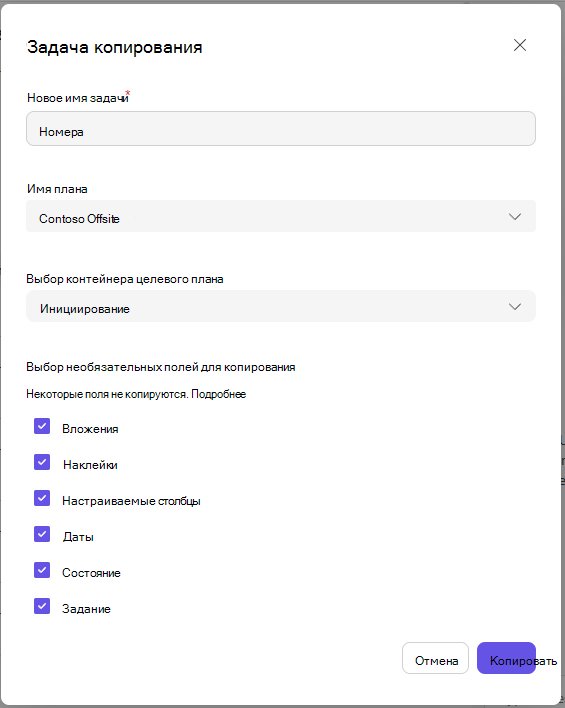Click the Отмена button
Image resolution: width=565 pixels, height=708 pixels.
[435, 658]
